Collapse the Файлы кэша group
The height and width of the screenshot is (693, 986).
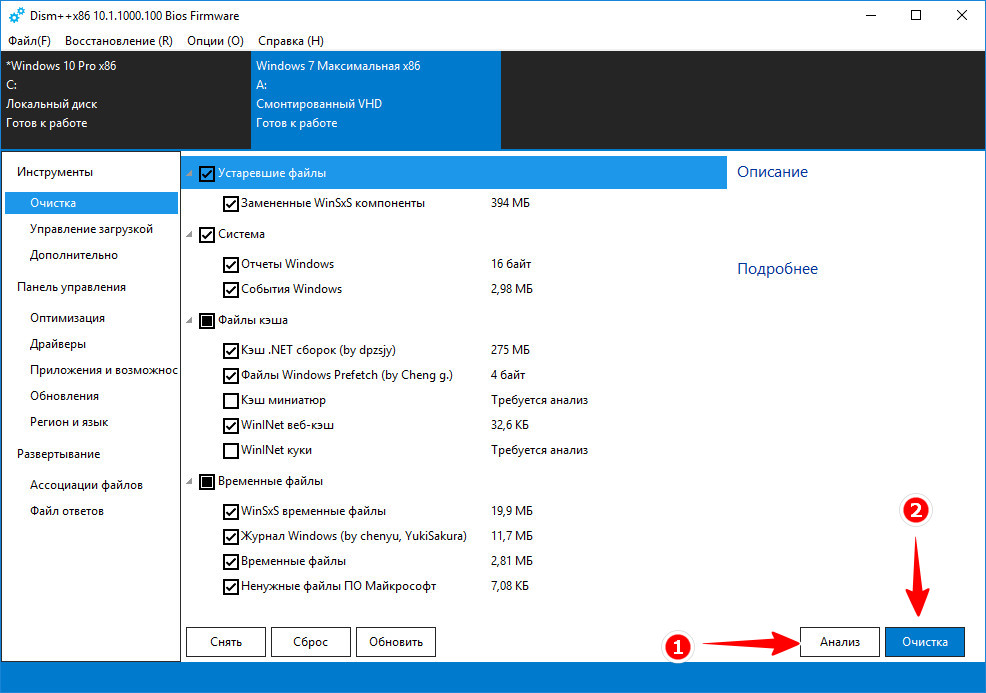tap(189, 321)
